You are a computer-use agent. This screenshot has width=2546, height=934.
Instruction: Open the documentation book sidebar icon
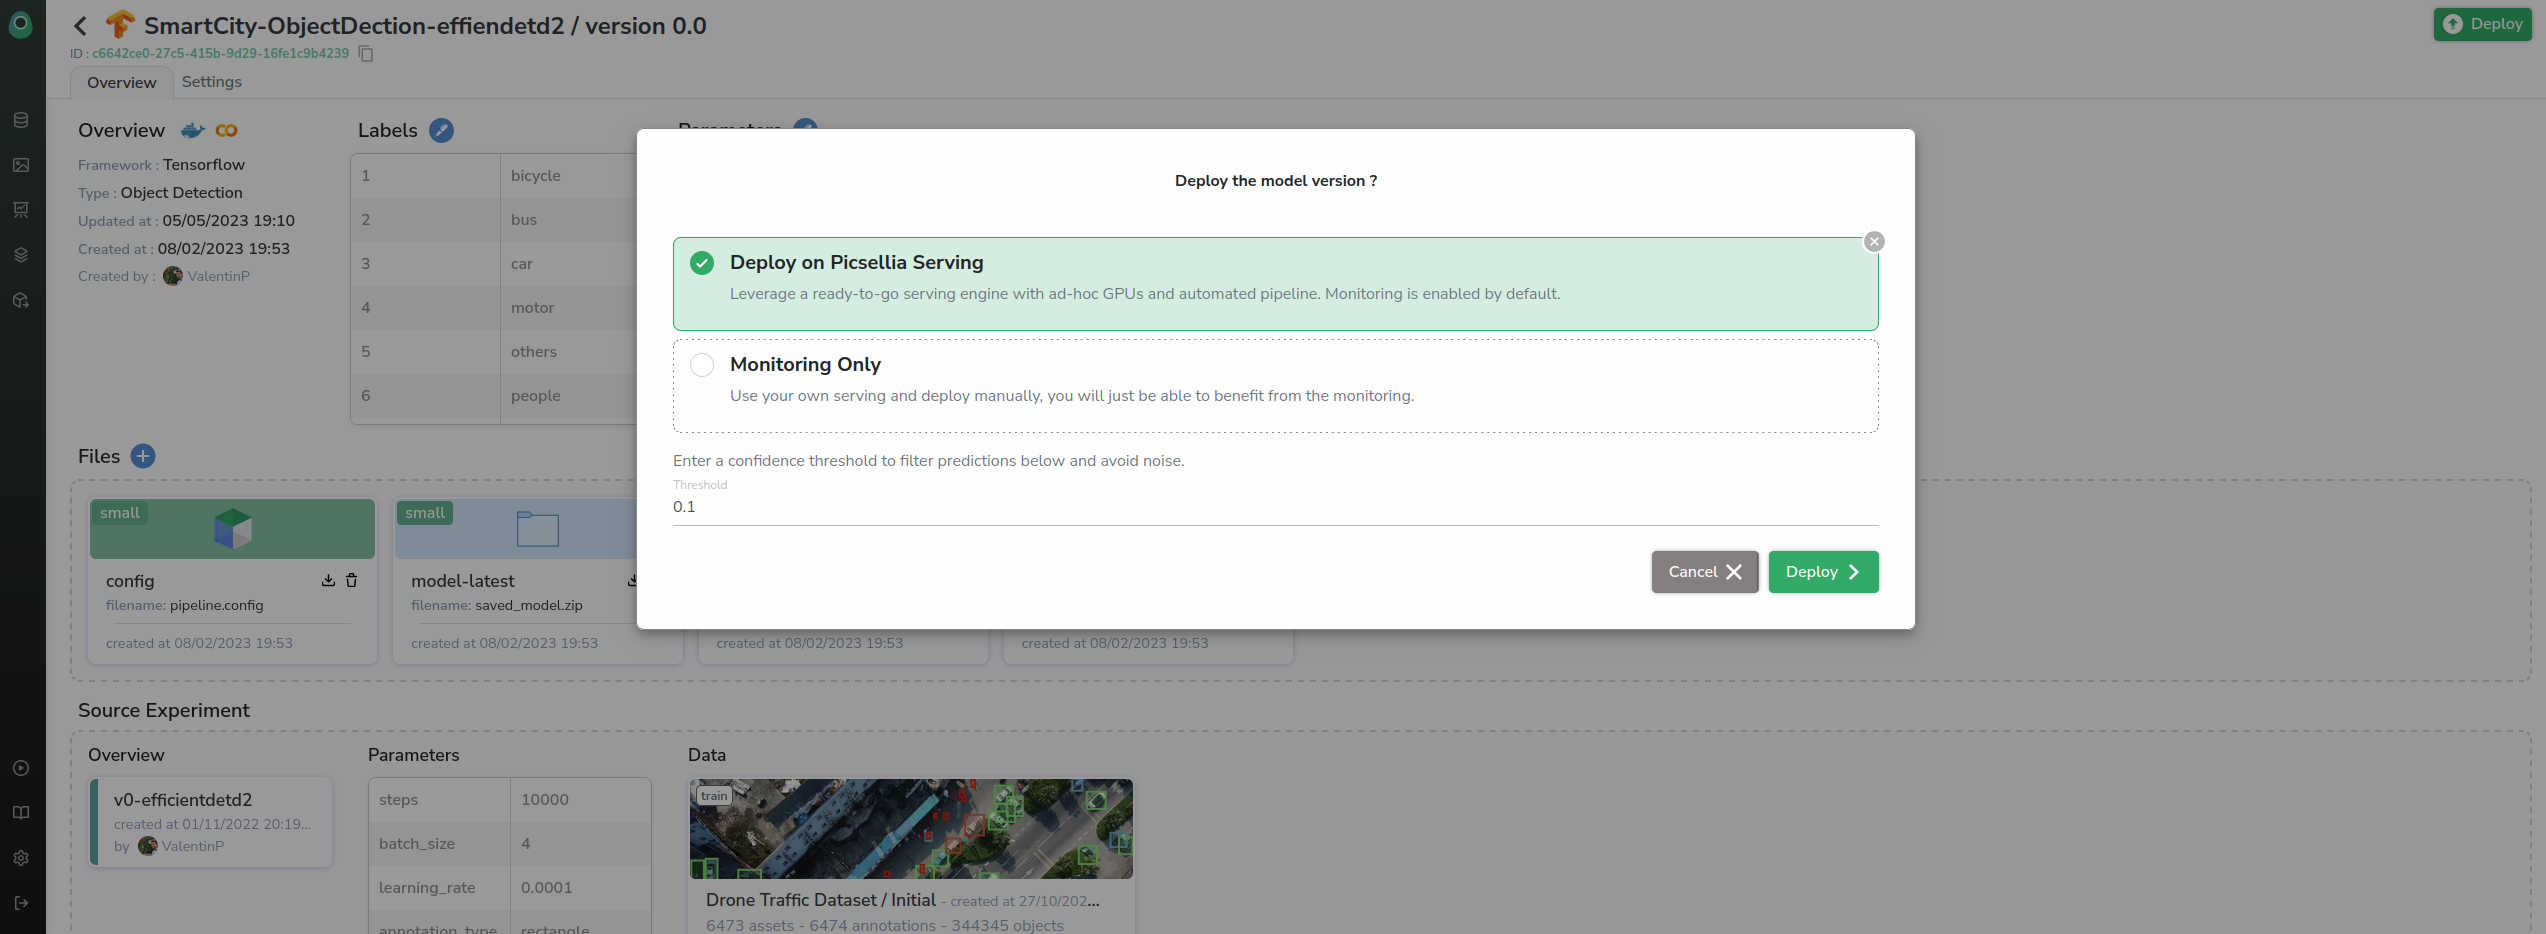pos(21,813)
